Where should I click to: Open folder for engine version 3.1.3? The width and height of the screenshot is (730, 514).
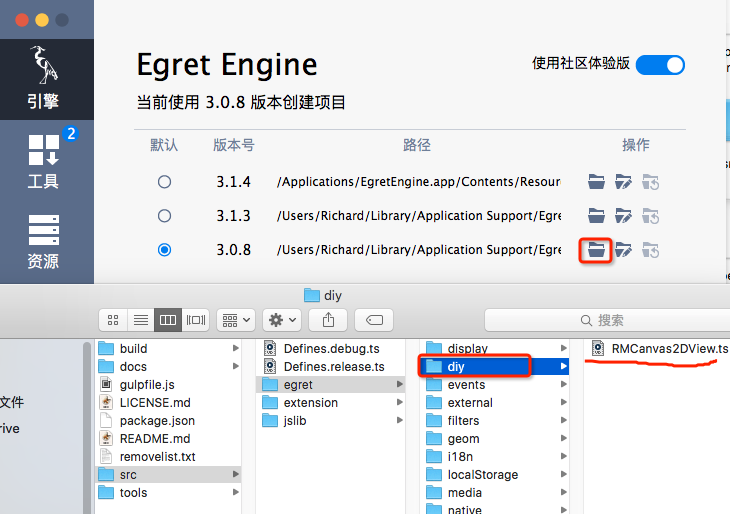pyautogui.click(x=596, y=216)
